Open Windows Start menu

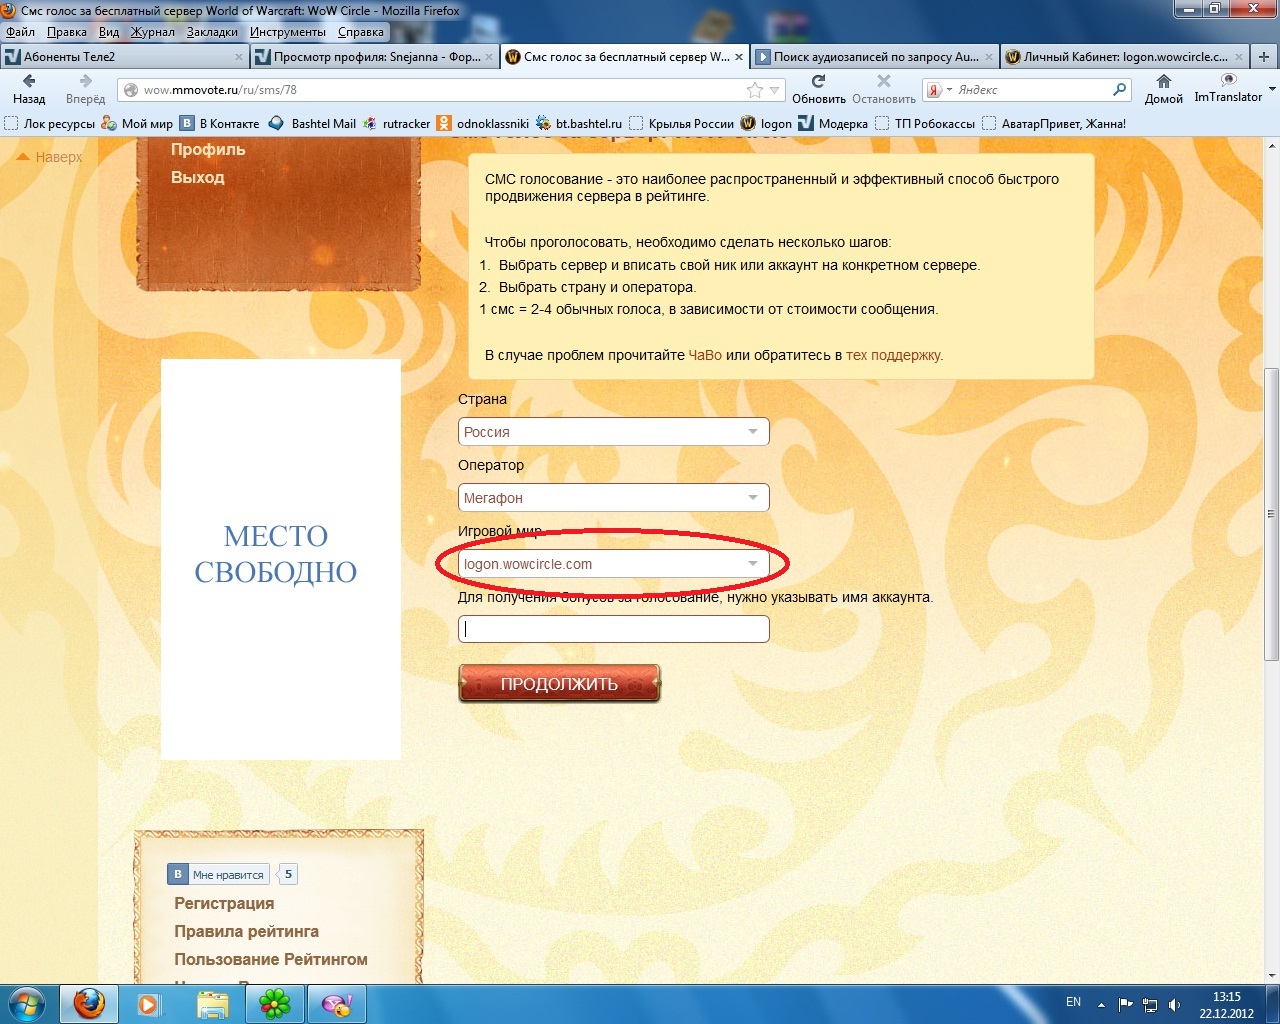point(26,1004)
